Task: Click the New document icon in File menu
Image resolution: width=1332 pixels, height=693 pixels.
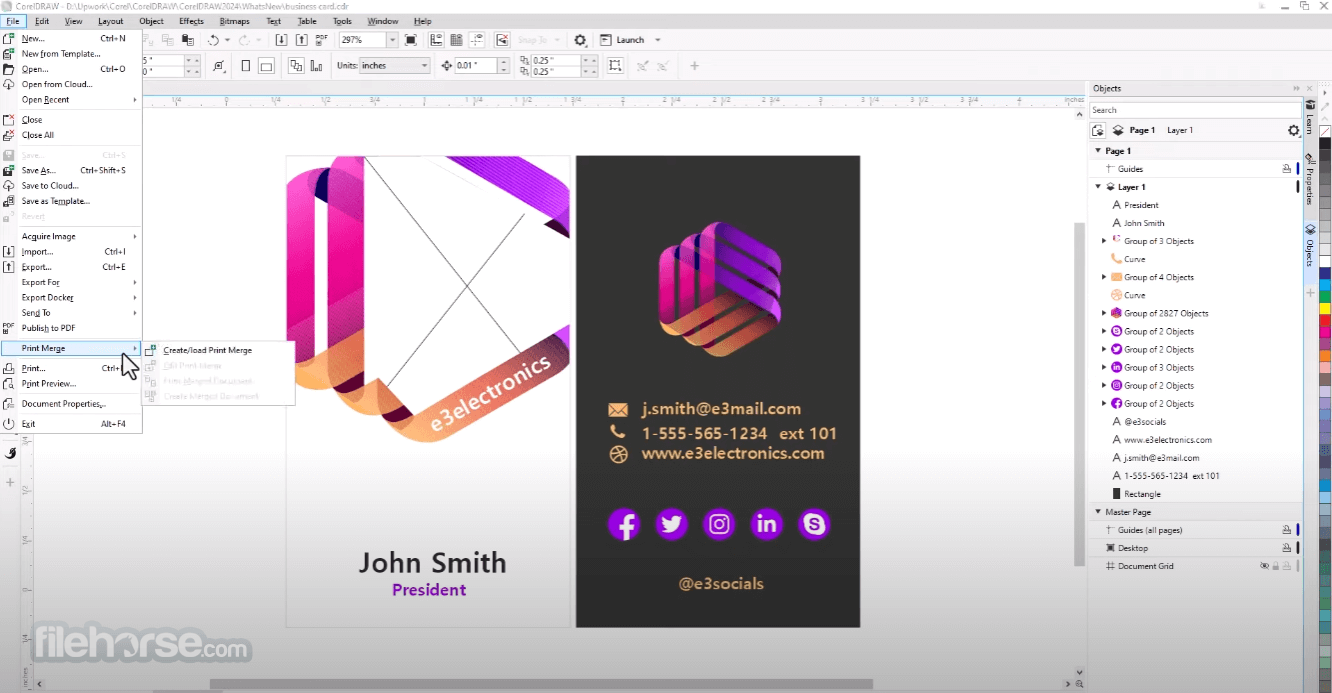Action: coord(9,38)
